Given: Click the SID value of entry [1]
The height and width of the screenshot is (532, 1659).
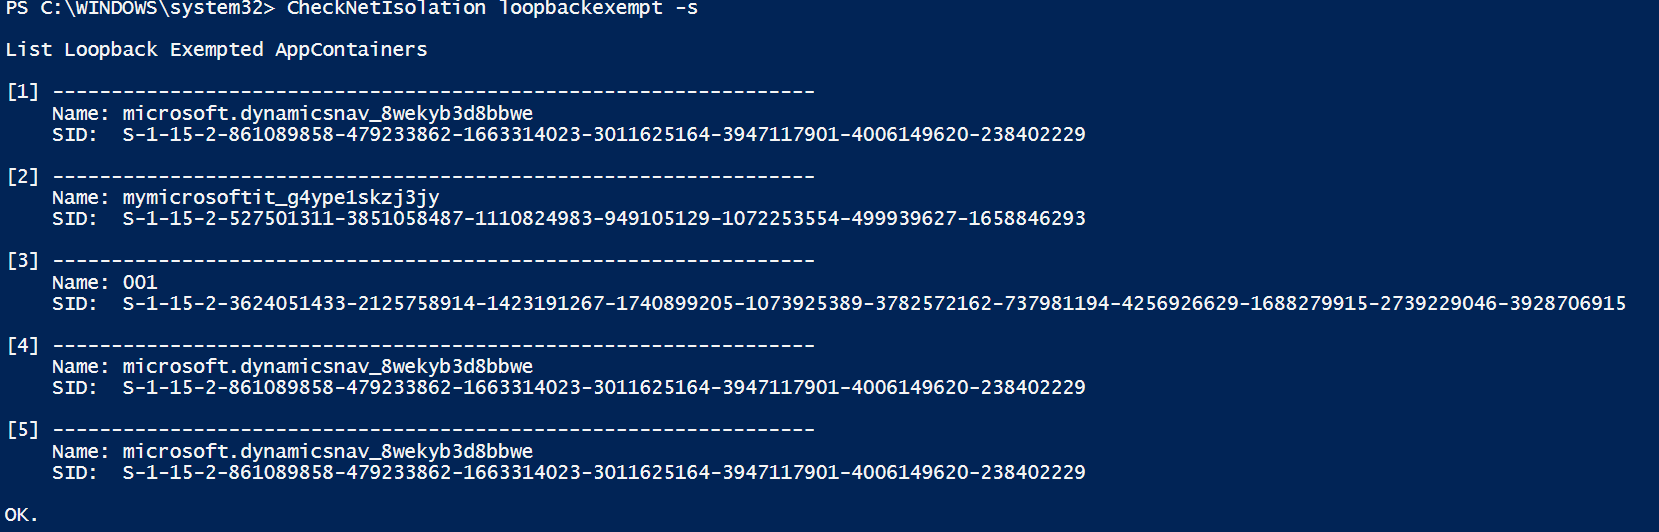Looking at the screenshot, I should [603, 134].
